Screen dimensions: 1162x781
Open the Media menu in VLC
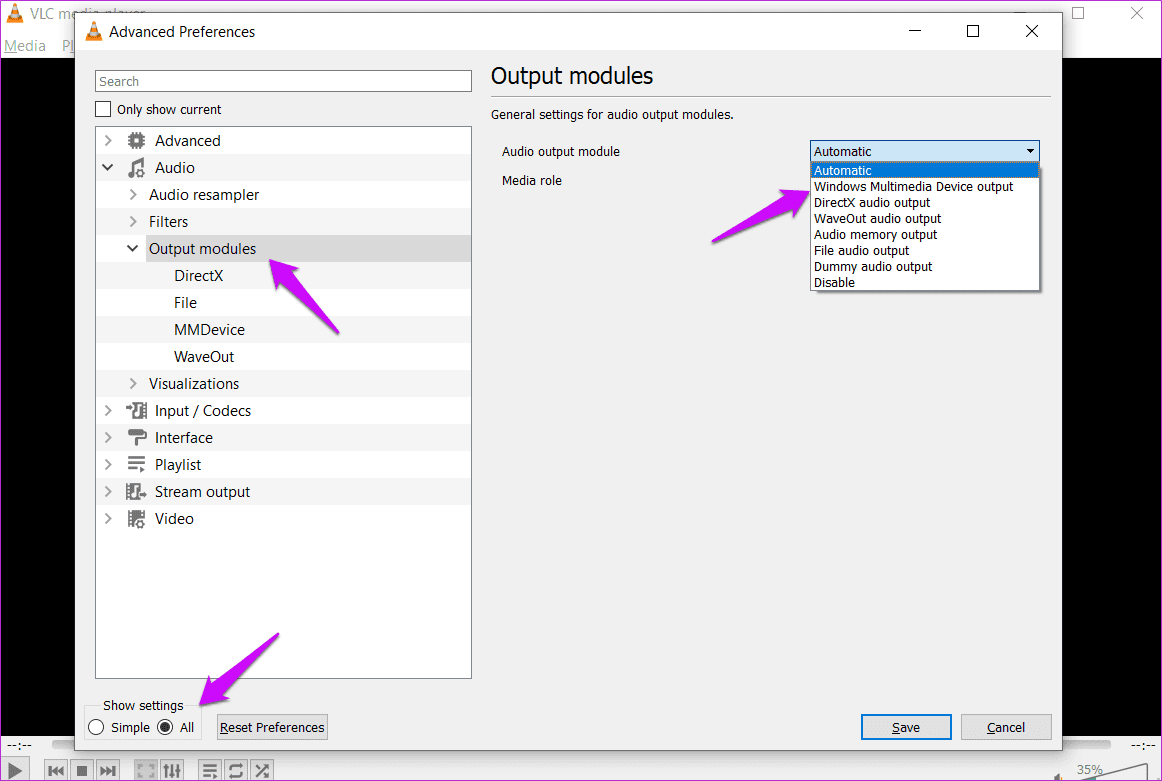24,46
